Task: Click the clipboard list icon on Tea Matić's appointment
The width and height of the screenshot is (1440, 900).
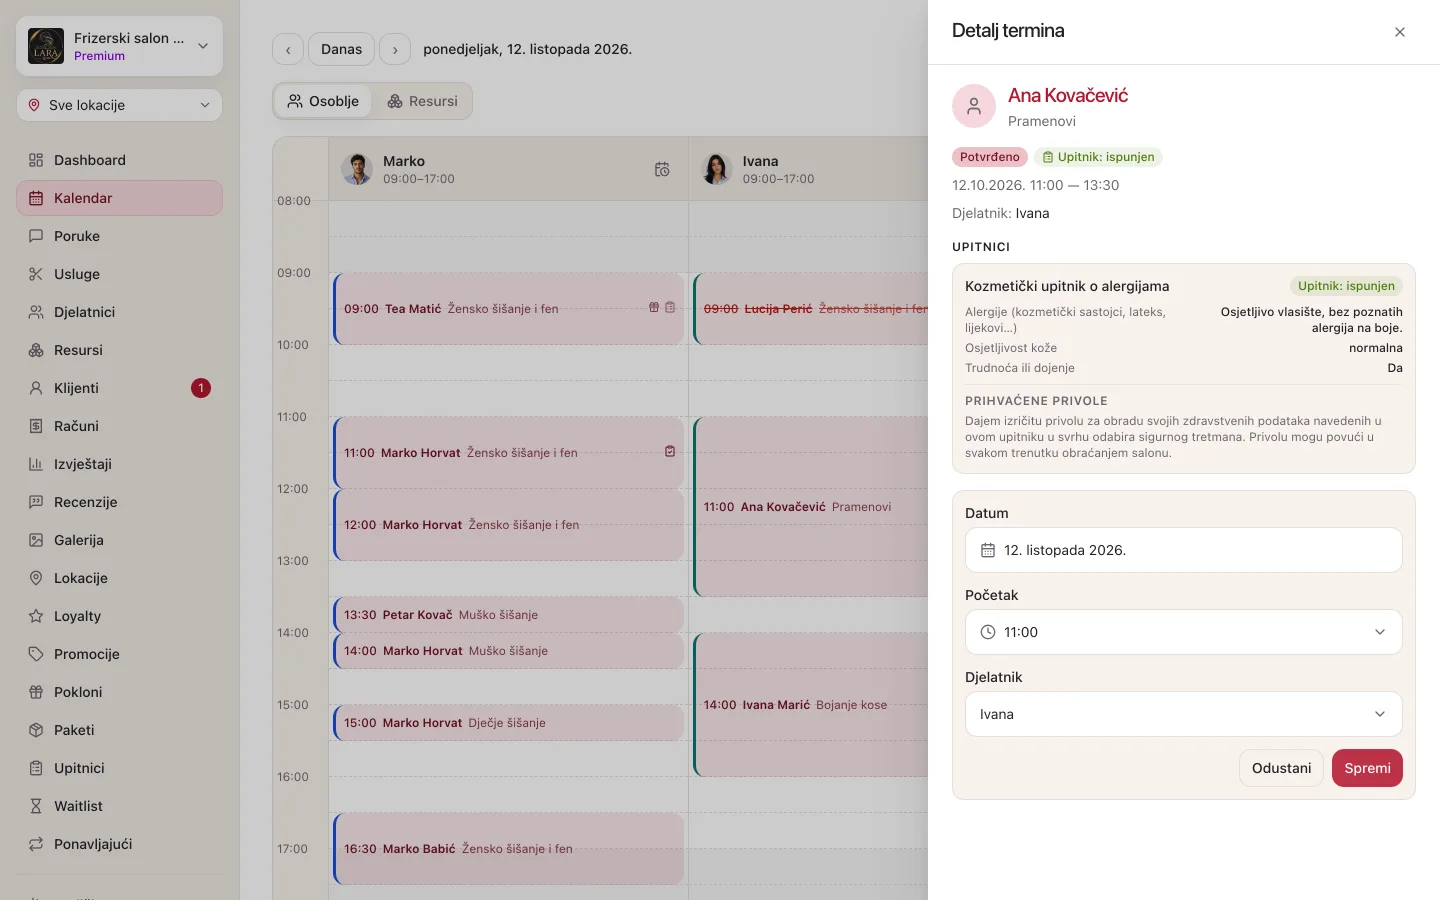Action: [x=670, y=308]
